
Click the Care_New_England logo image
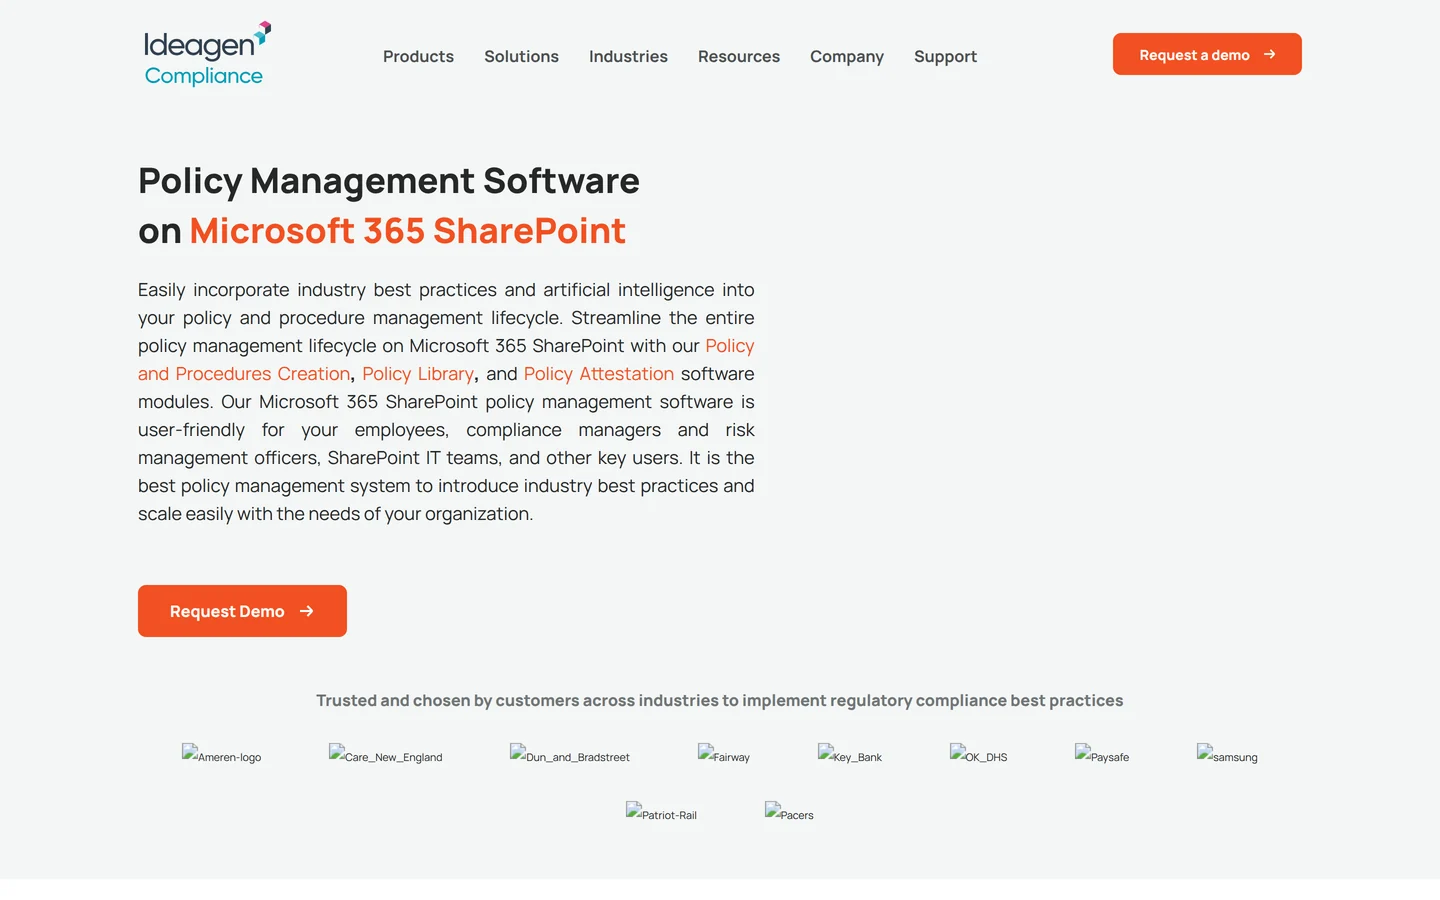tap(385, 755)
